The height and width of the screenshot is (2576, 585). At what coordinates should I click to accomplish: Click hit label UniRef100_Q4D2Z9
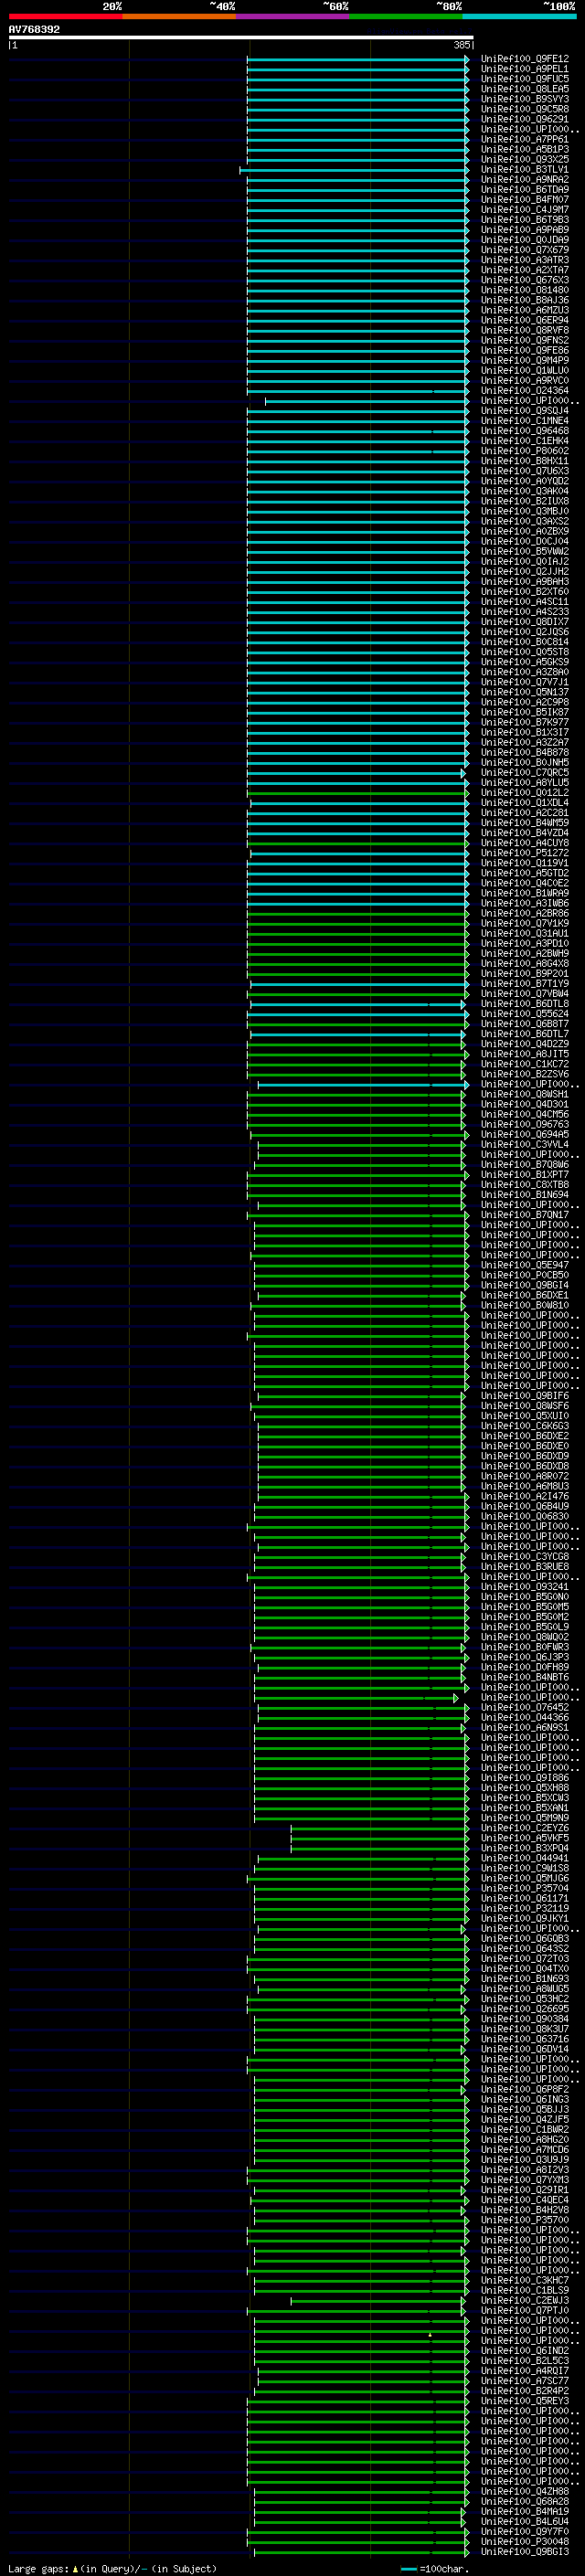(524, 1044)
